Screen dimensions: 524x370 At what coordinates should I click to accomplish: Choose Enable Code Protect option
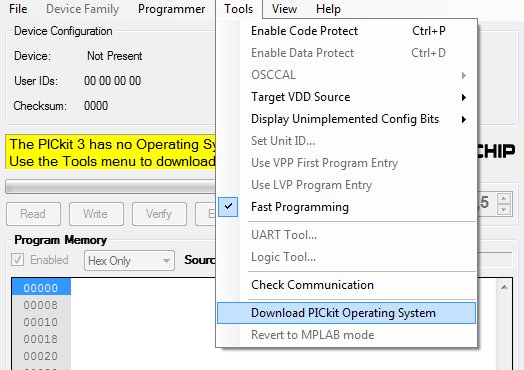tap(346, 31)
